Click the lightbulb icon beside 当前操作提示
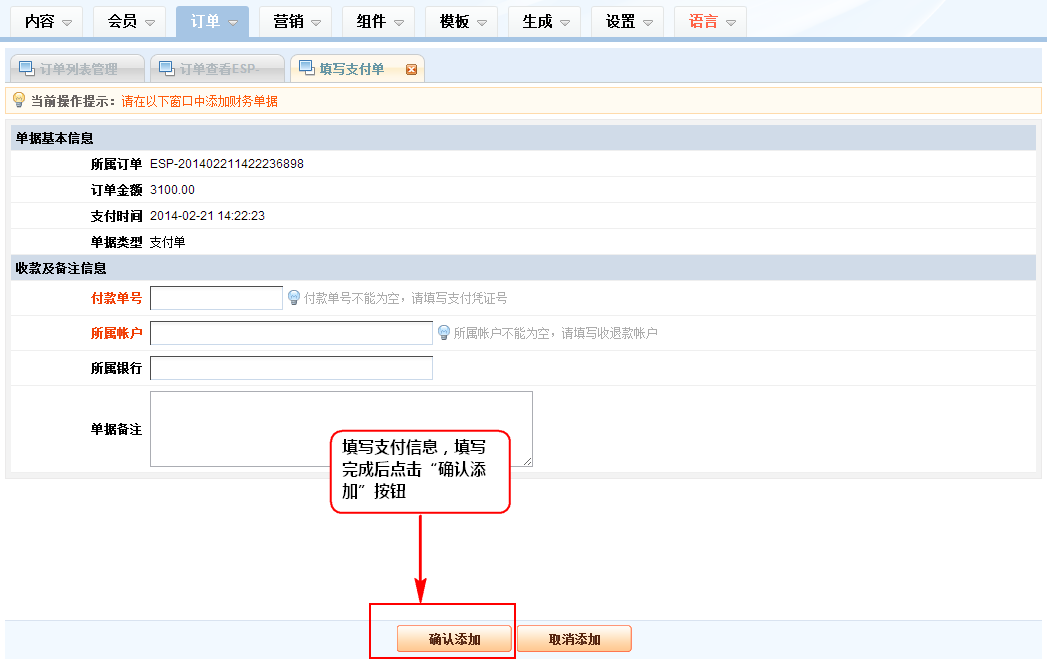Image resolution: width=1047 pixels, height=662 pixels. click(x=18, y=101)
